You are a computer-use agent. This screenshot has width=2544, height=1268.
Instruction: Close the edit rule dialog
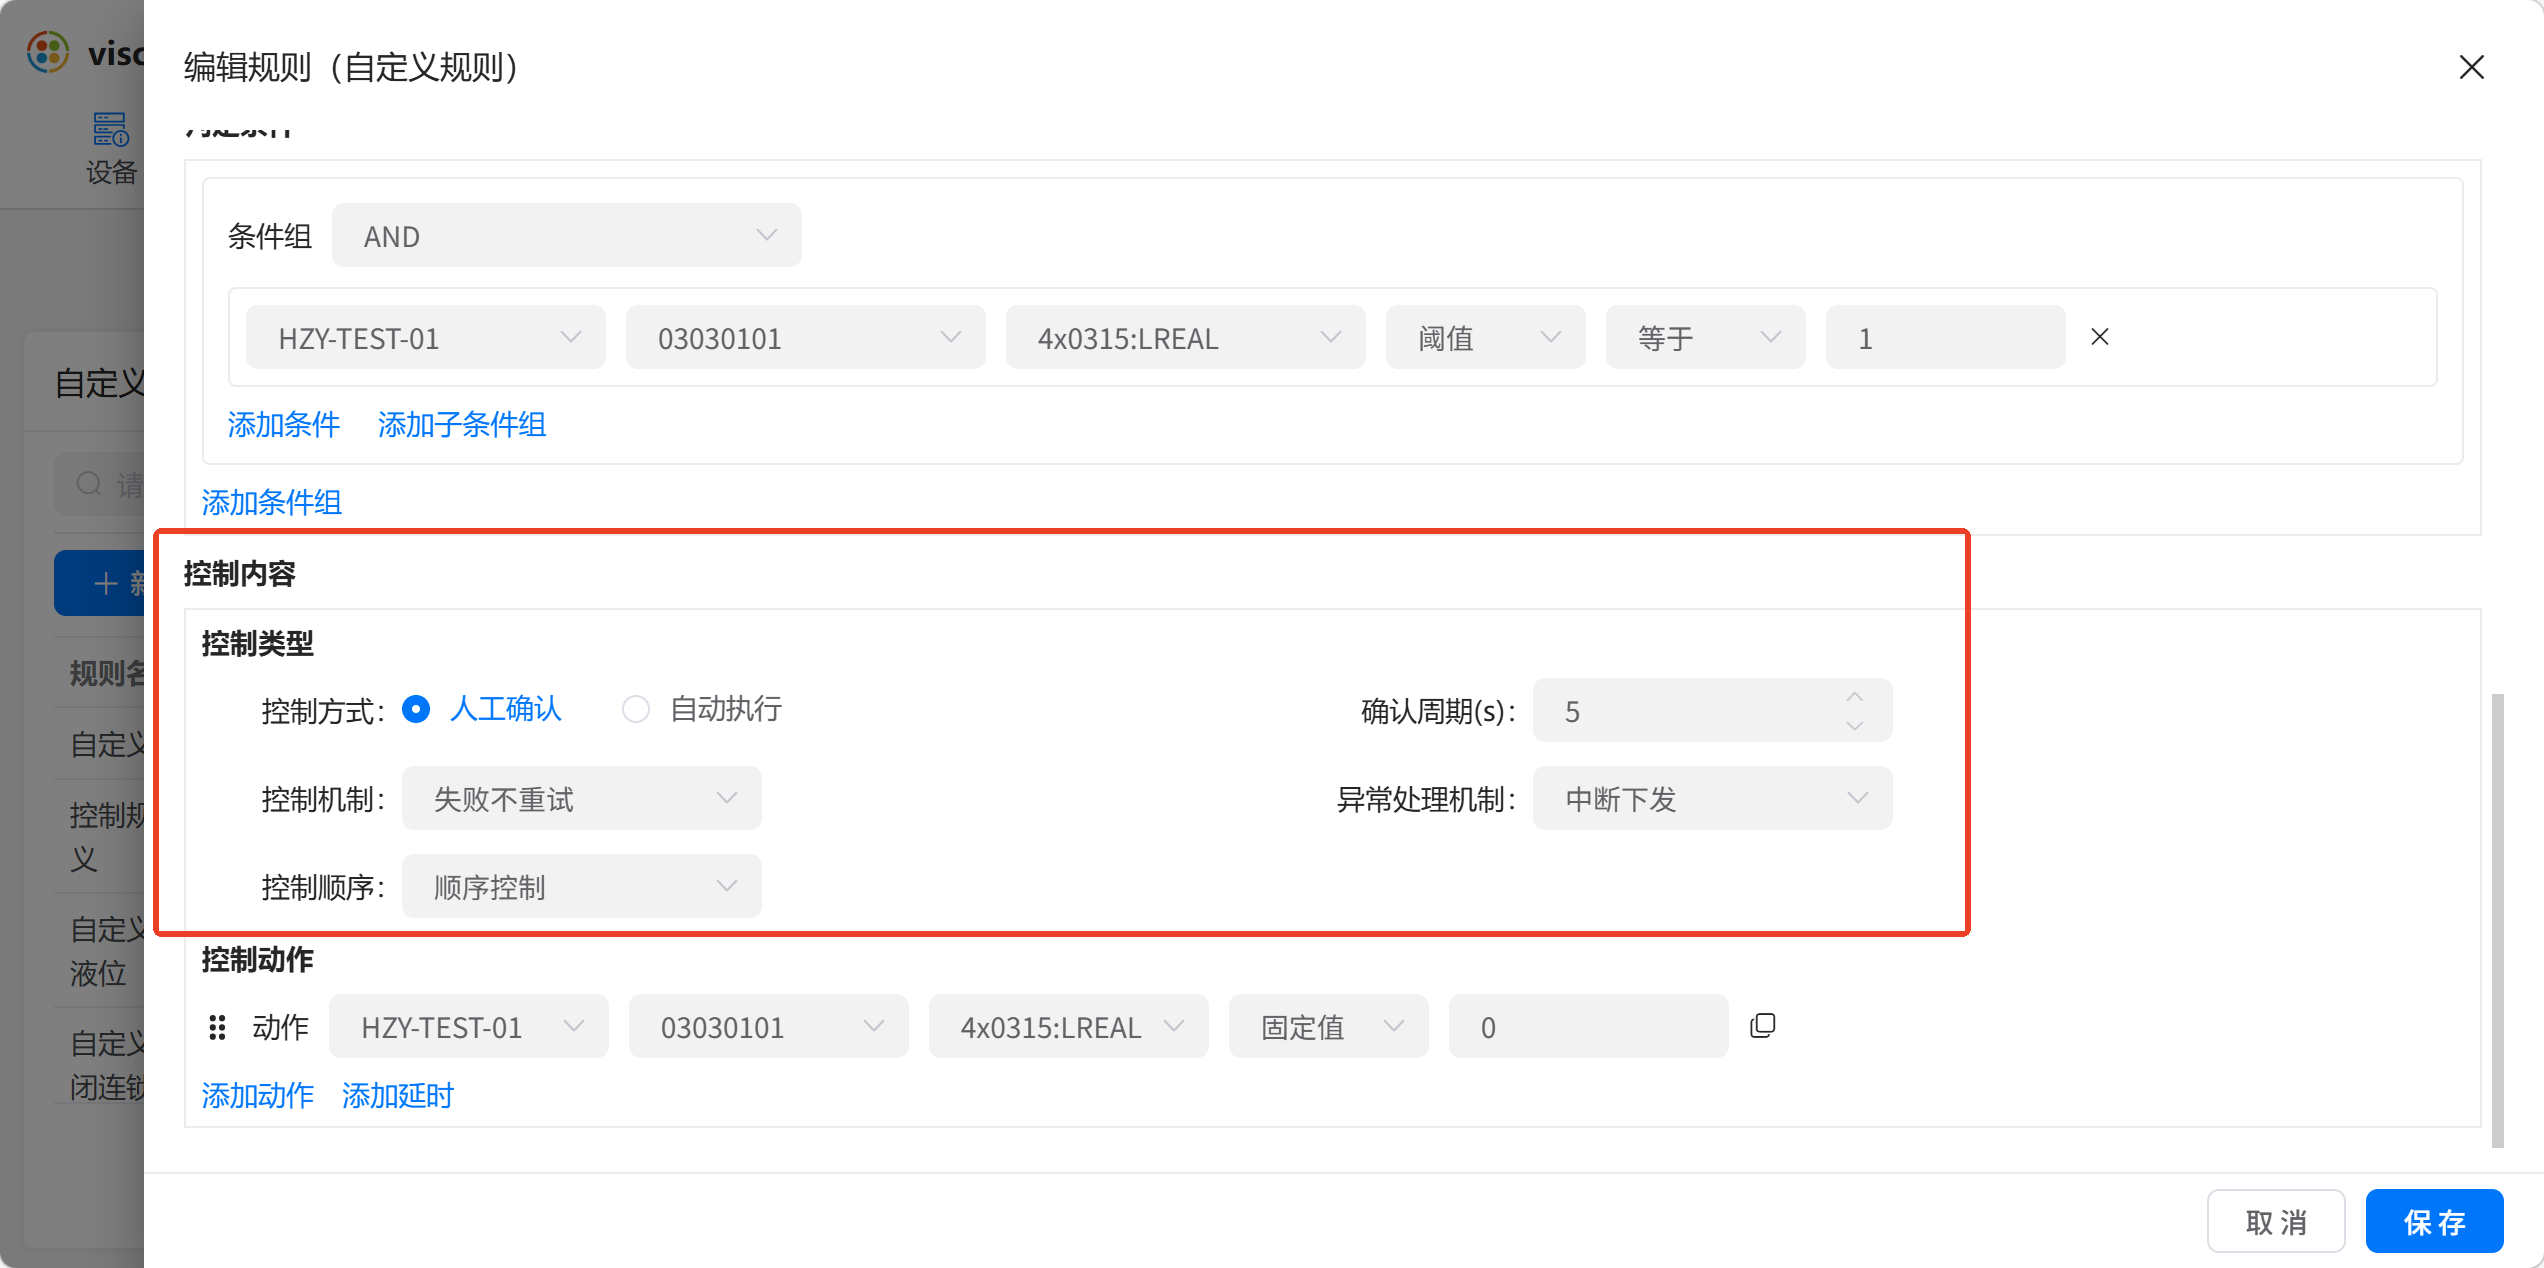click(2471, 67)
